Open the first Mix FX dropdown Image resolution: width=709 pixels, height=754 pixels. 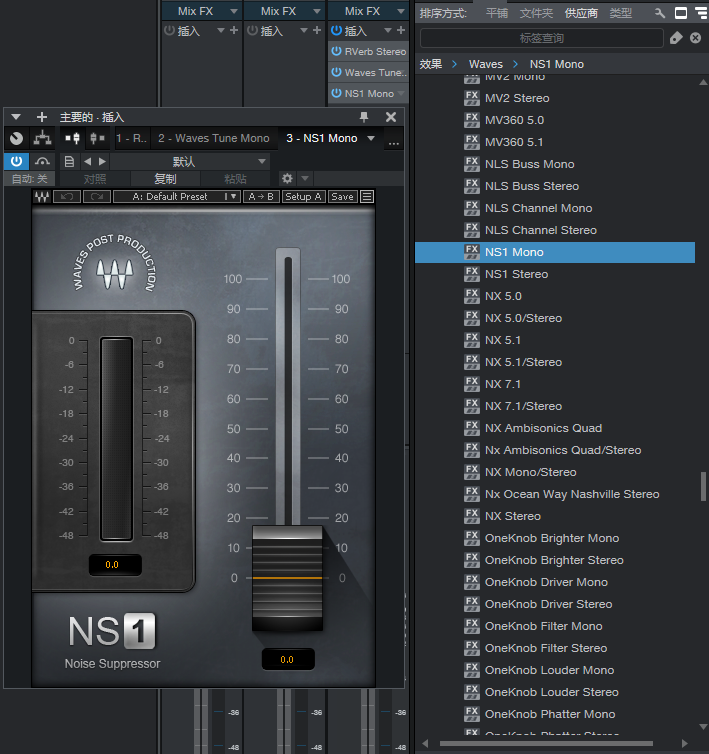click(x=234, y=11)
